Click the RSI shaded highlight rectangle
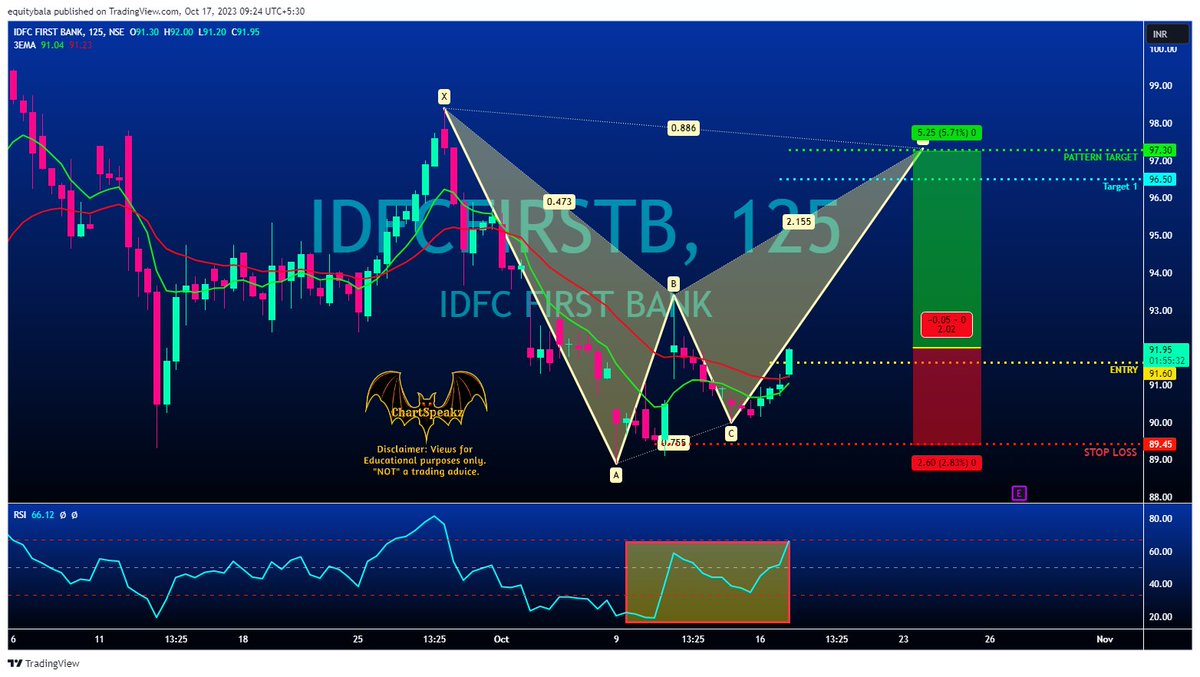 [x=707, y=581]
